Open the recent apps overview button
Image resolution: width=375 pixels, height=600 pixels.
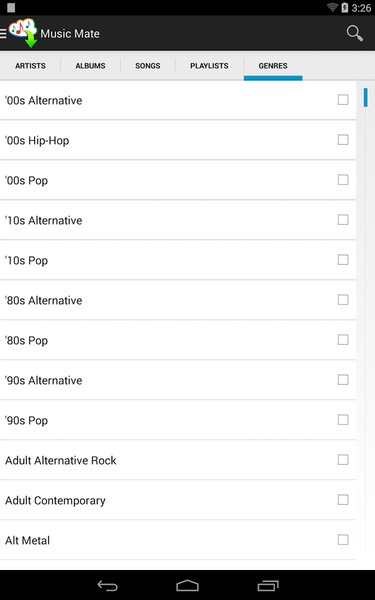point(268,585)
